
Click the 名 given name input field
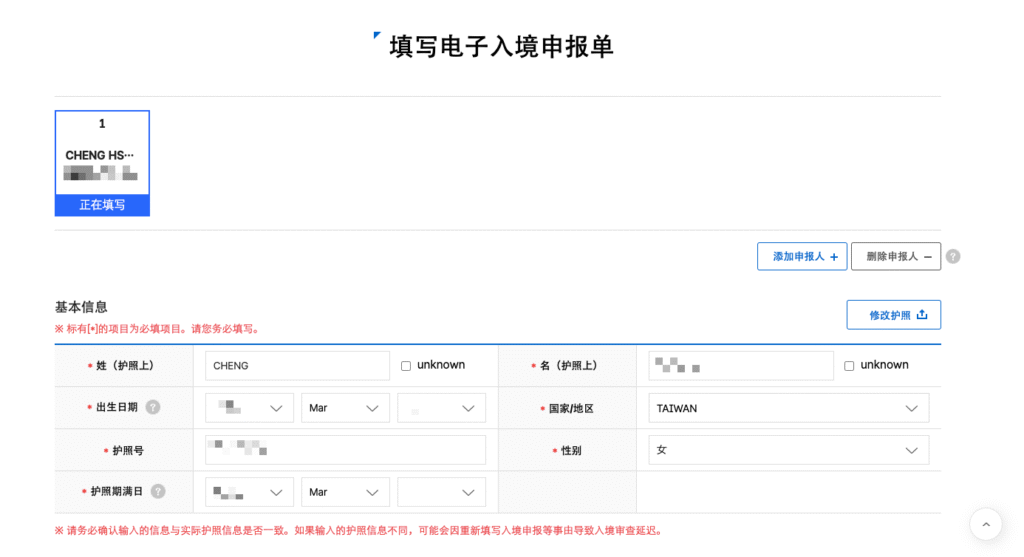[x=741, y=366]
